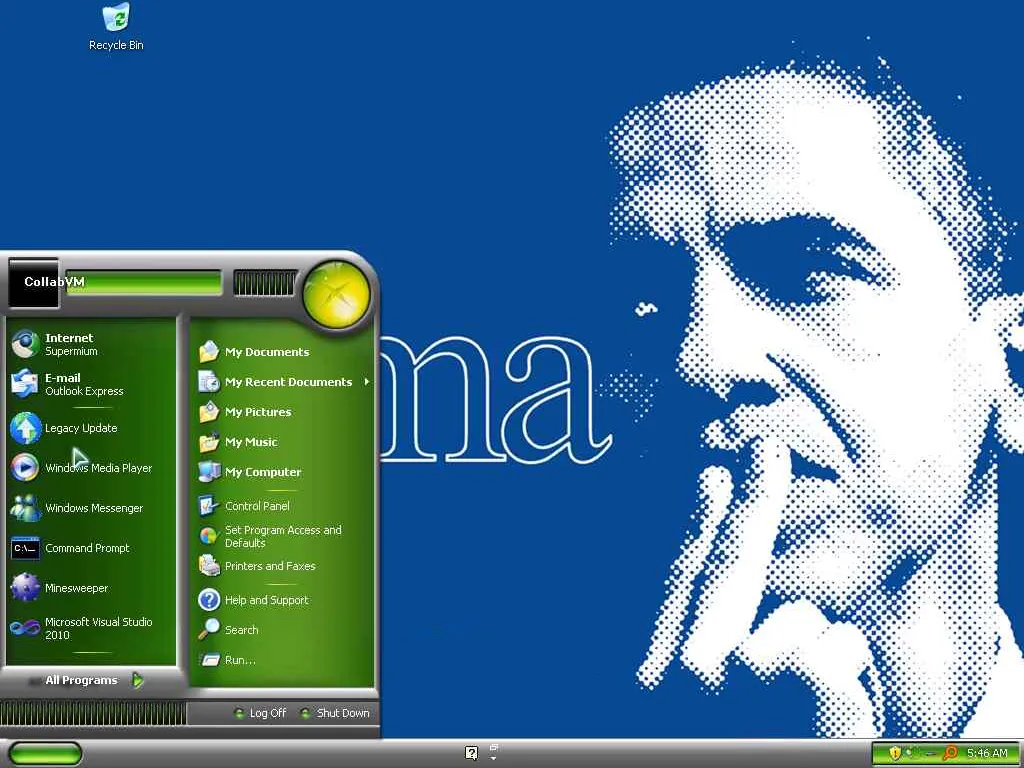Select My Recent Documents menu entry
Image resolution: width=1024 pixels, height=768 pixels.
(283, 382)
